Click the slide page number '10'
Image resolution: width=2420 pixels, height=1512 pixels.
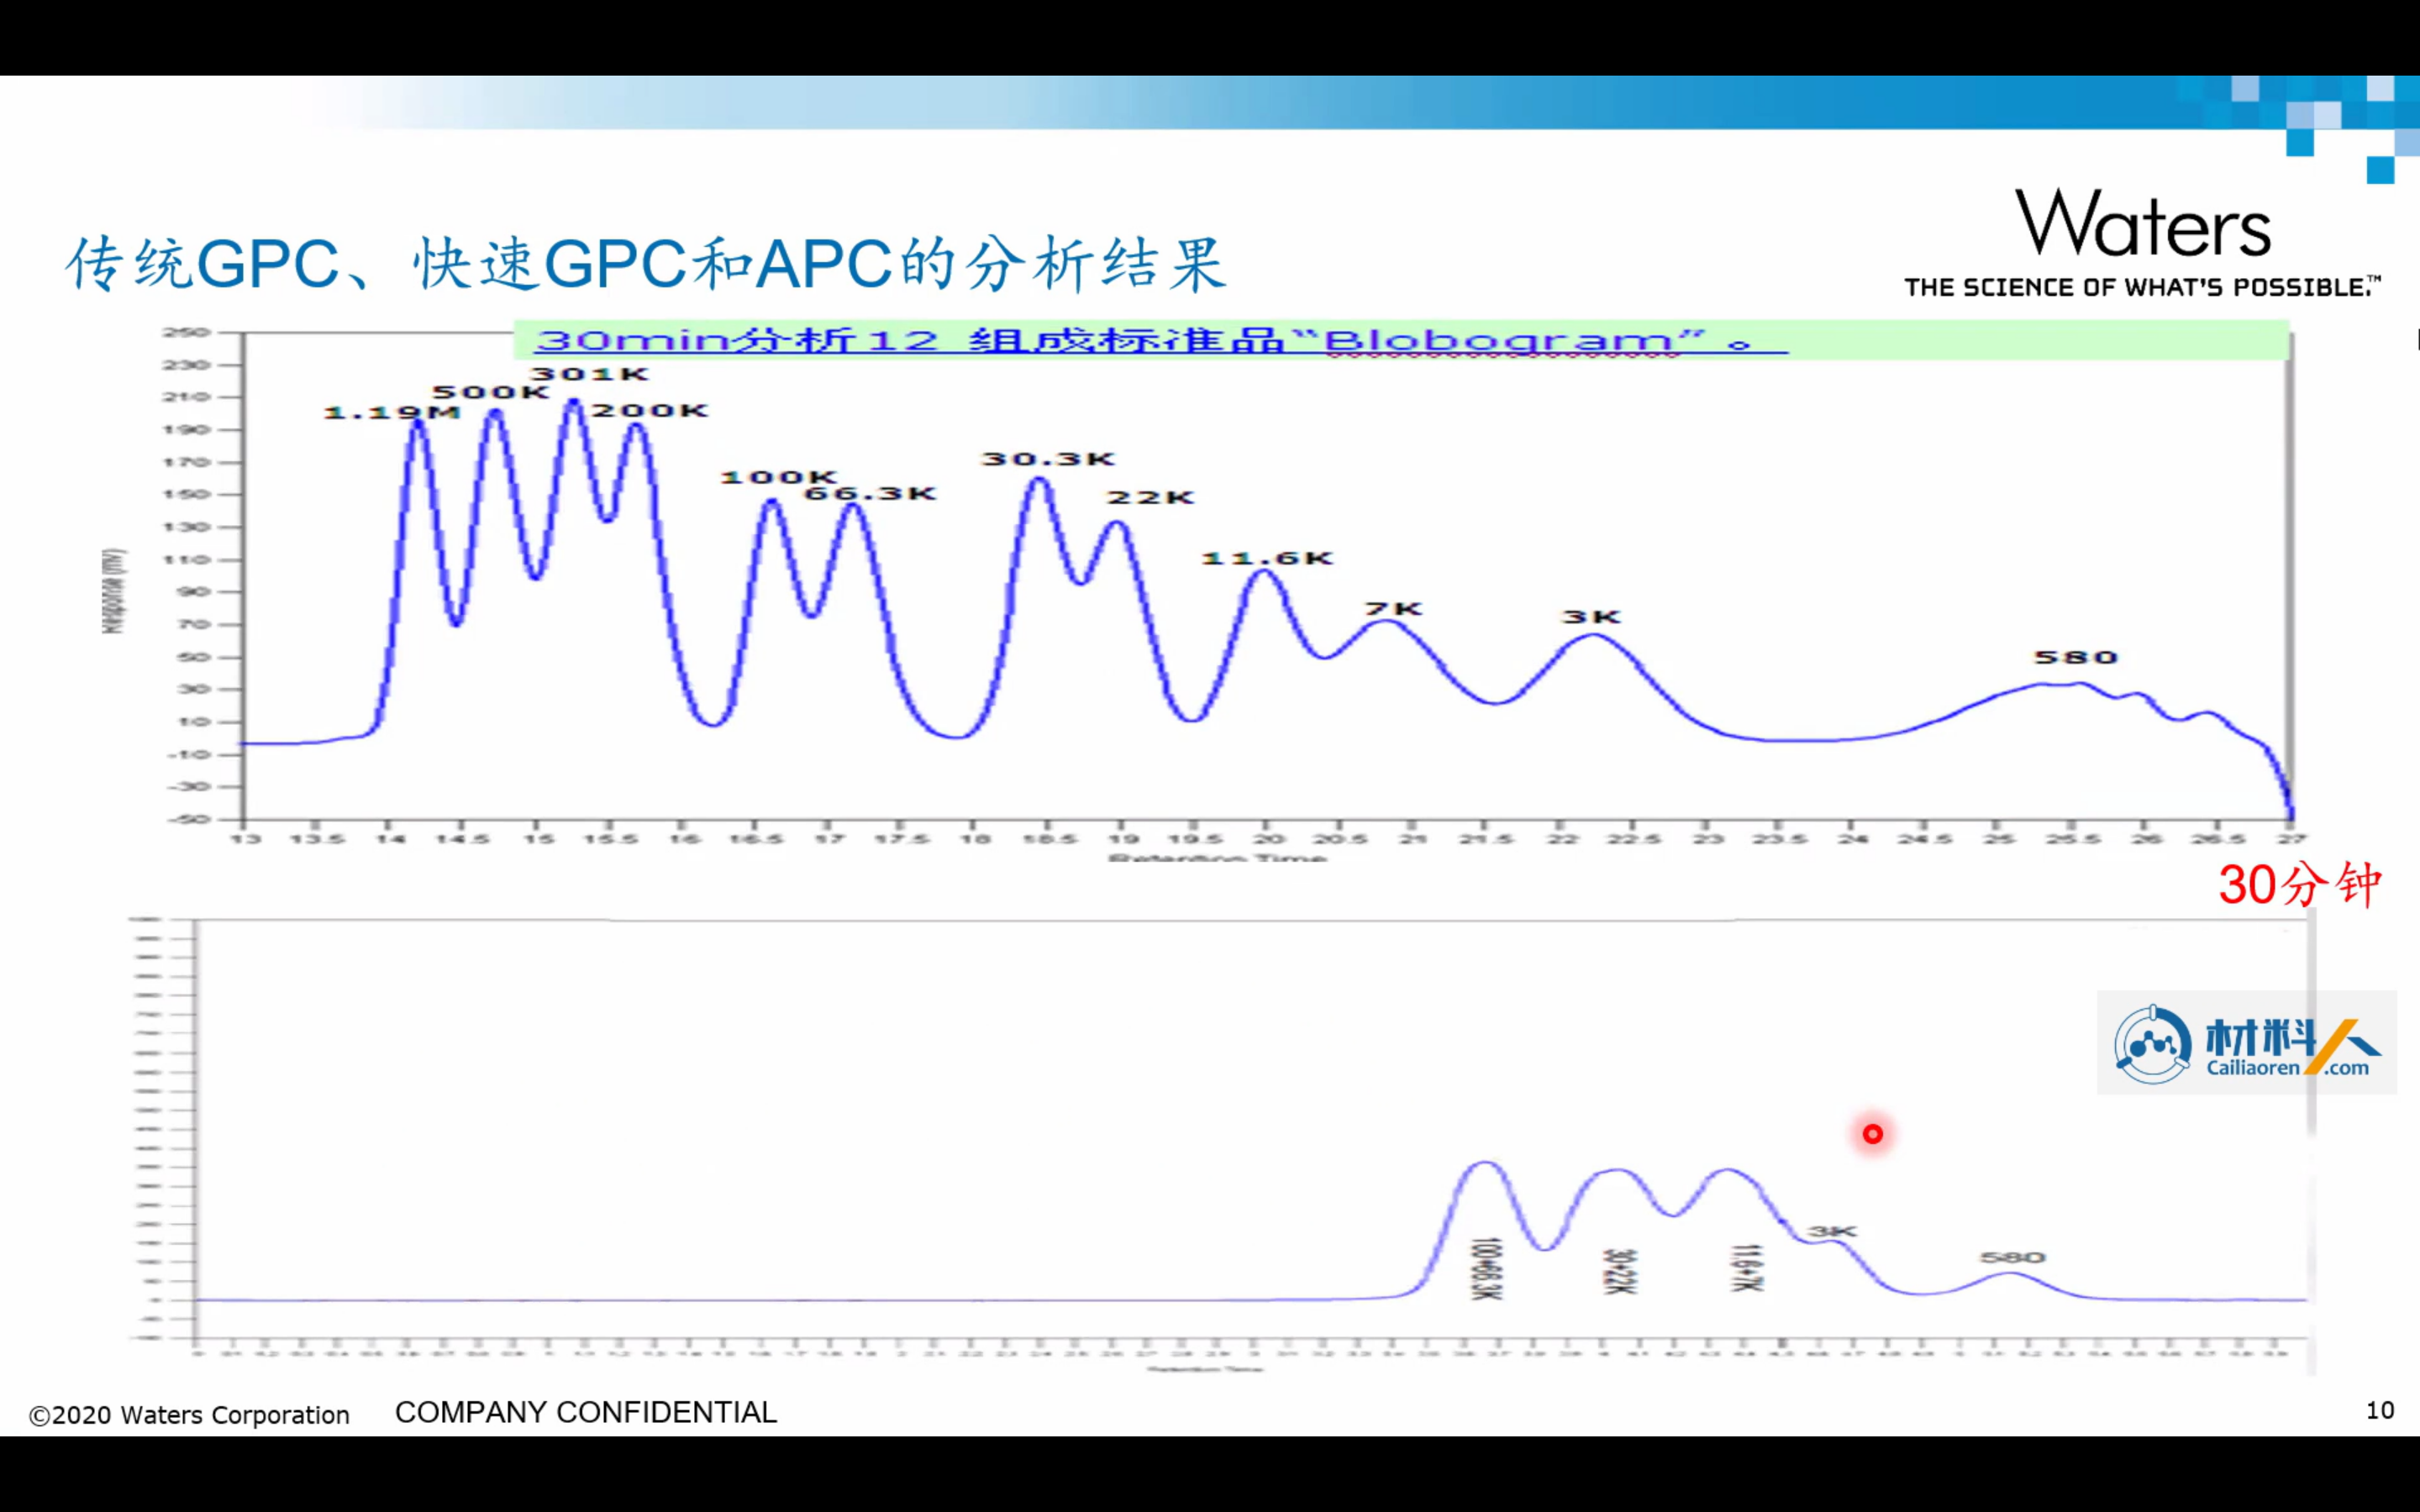tap(2380, 1411)
